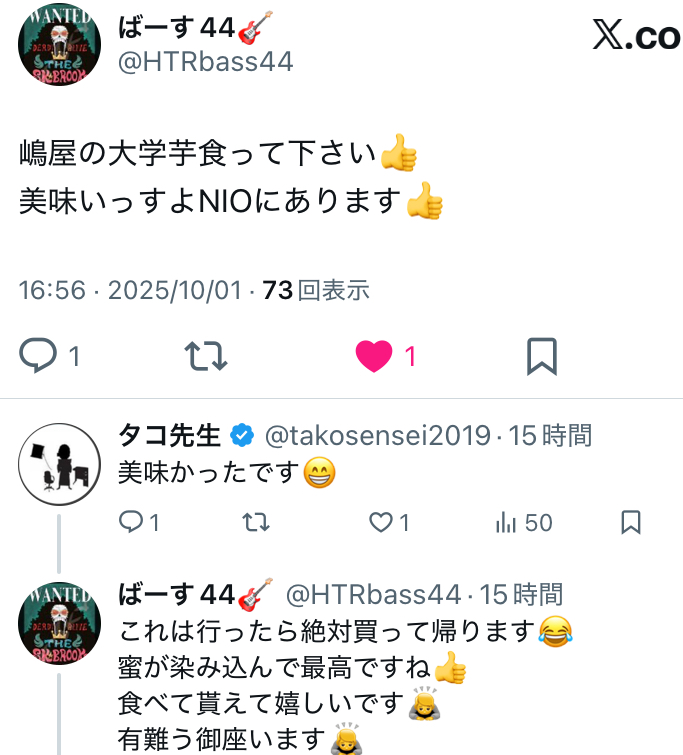Open the reply icon on the main post
This screenshot has width=683, height=755.
point(38,356)
